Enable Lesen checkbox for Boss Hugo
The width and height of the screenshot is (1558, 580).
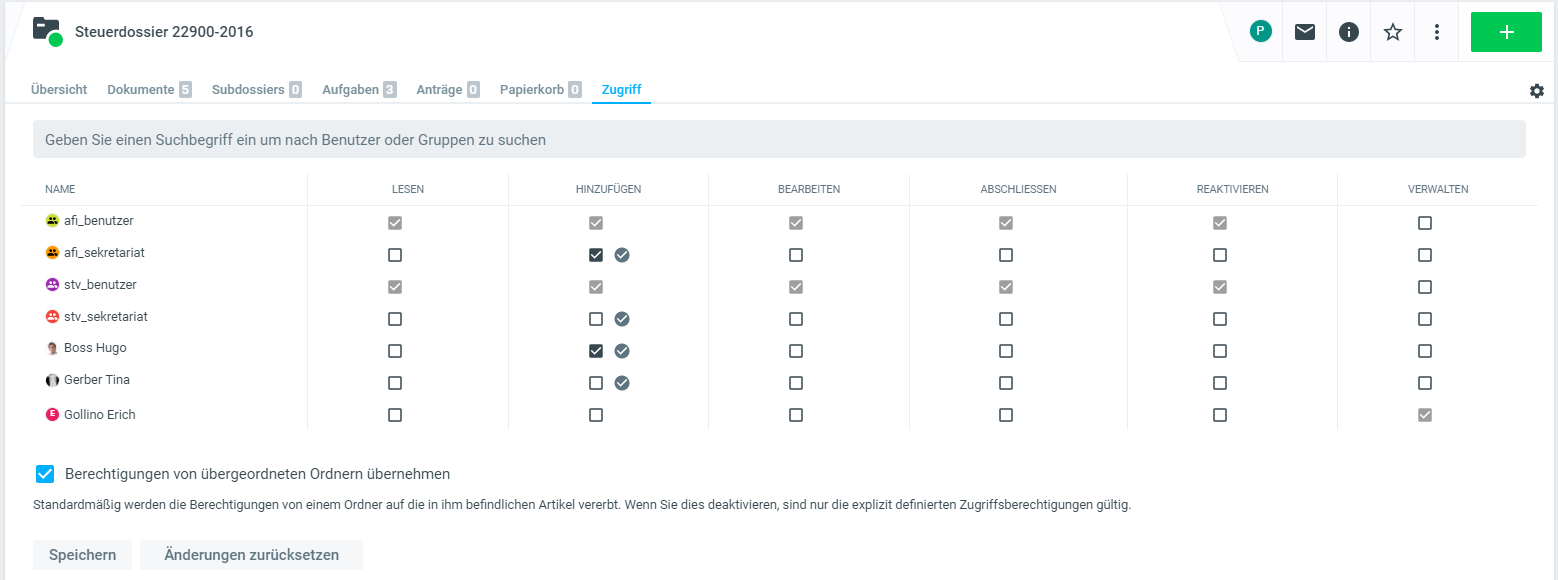click(x=395, y=351)
